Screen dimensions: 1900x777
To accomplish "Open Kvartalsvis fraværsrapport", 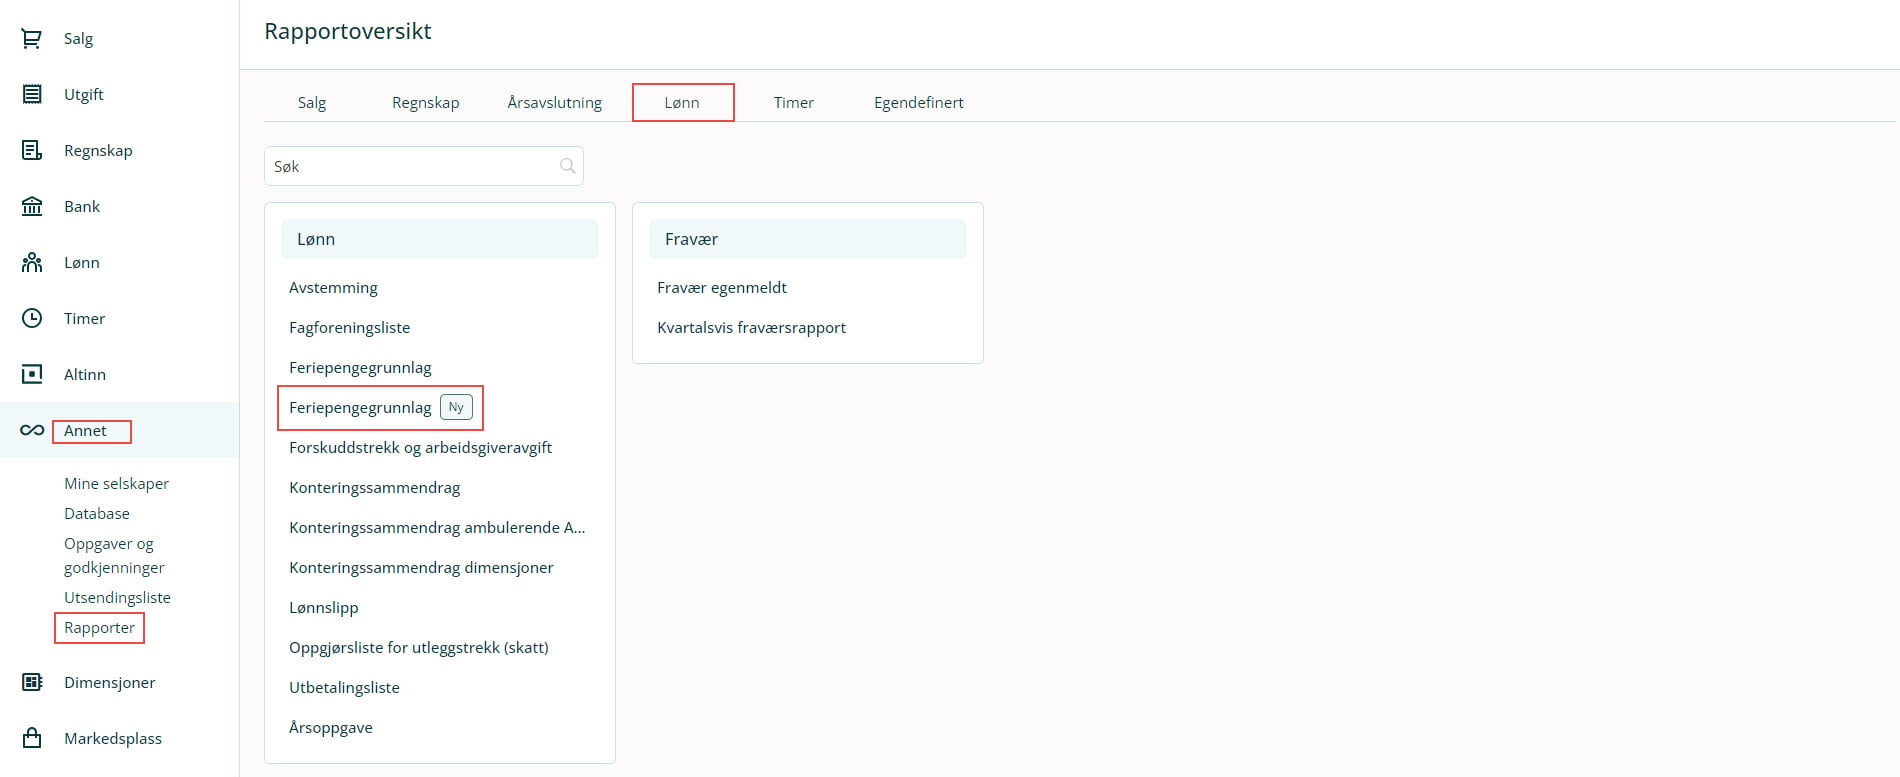I will [x=751, y=328].
